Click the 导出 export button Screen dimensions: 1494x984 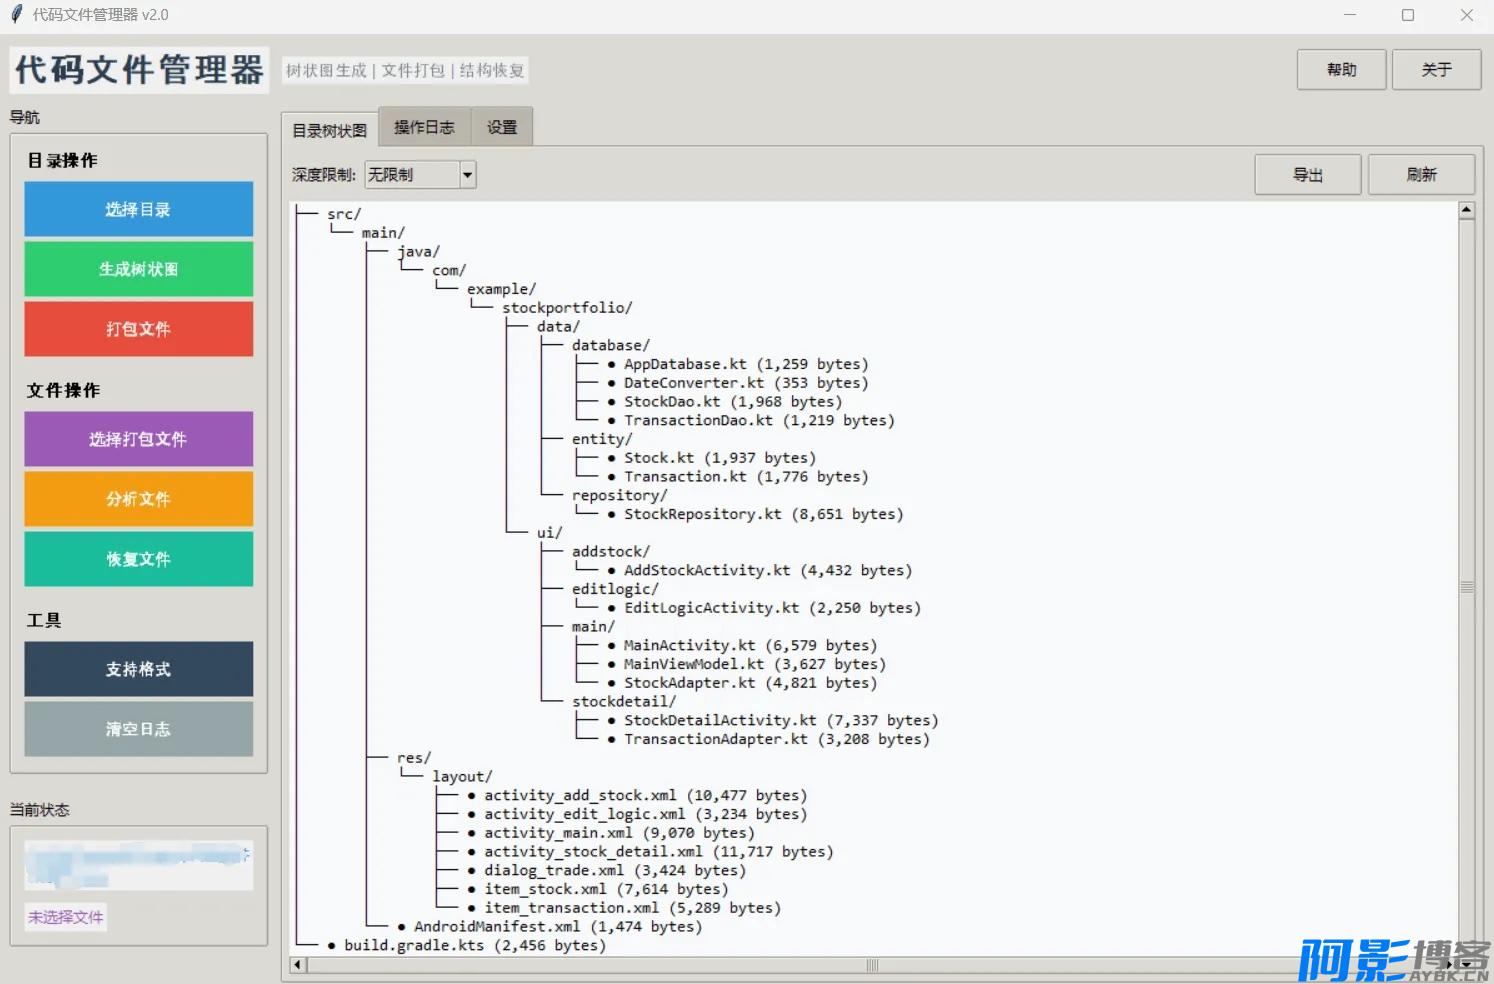[x=1307, y=175]
